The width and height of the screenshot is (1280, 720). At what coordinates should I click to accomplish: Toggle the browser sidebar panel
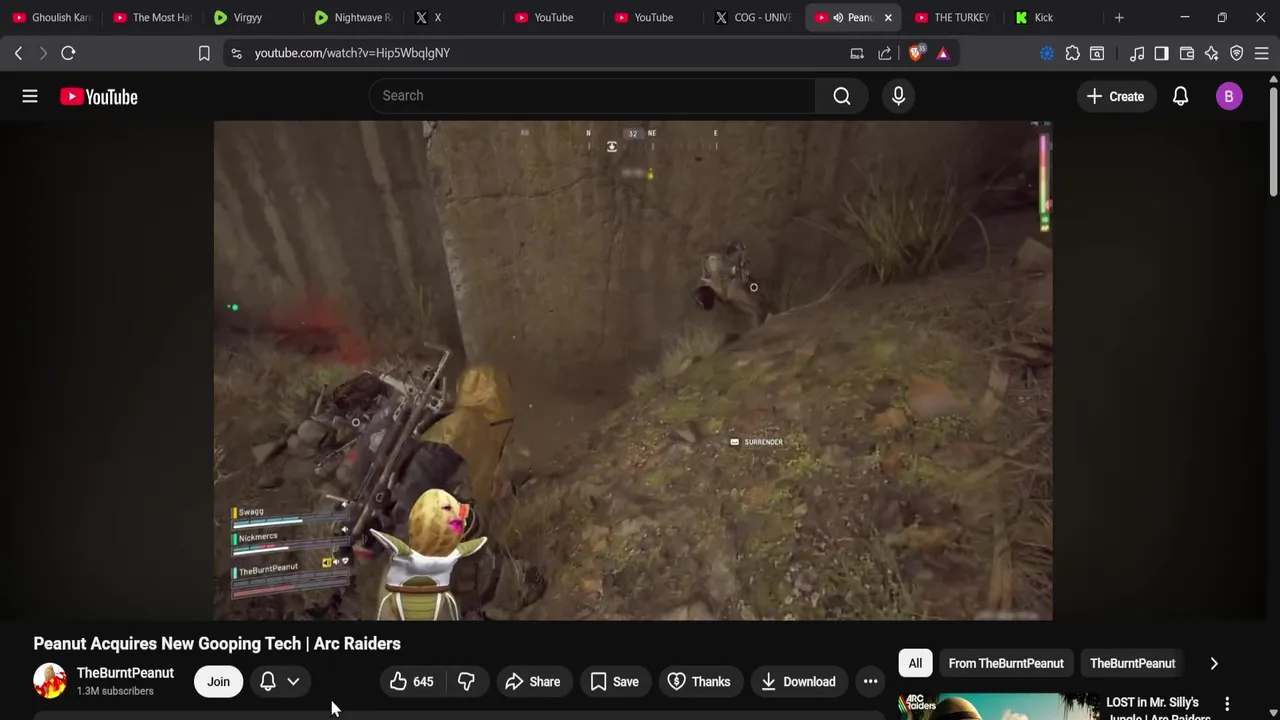pos(1161,53)
